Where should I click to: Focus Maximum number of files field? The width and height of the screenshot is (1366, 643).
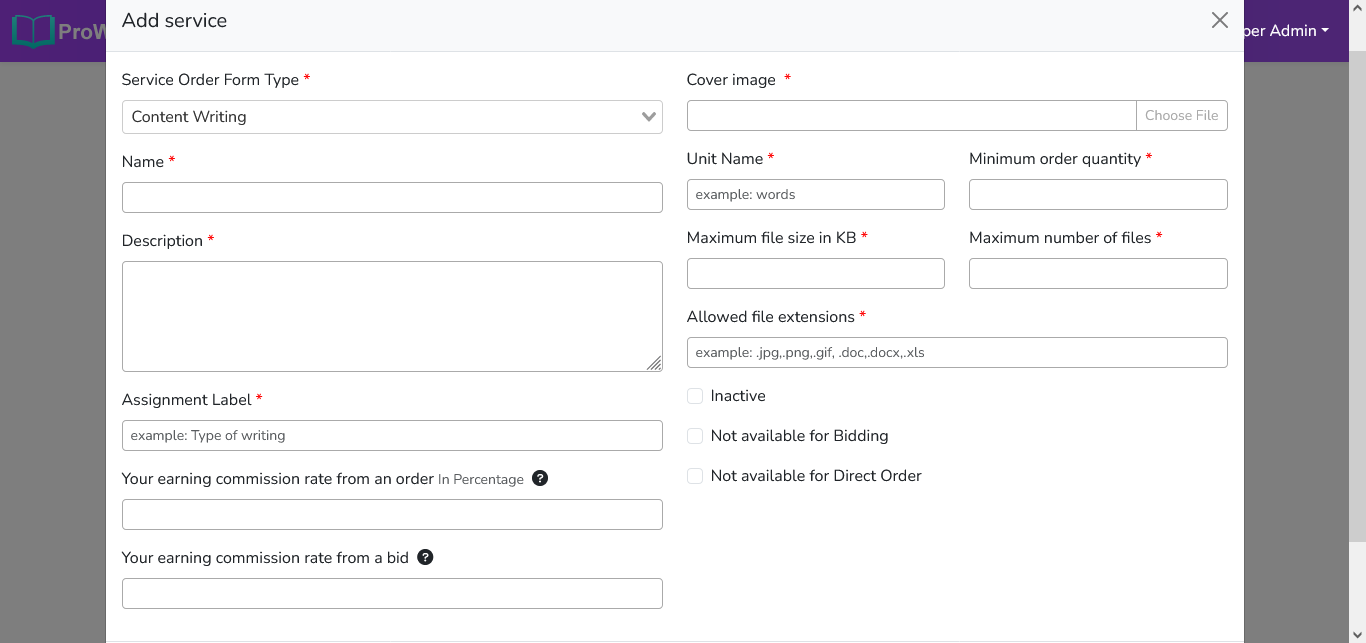pyautogui.click(x=1098, y=273)
